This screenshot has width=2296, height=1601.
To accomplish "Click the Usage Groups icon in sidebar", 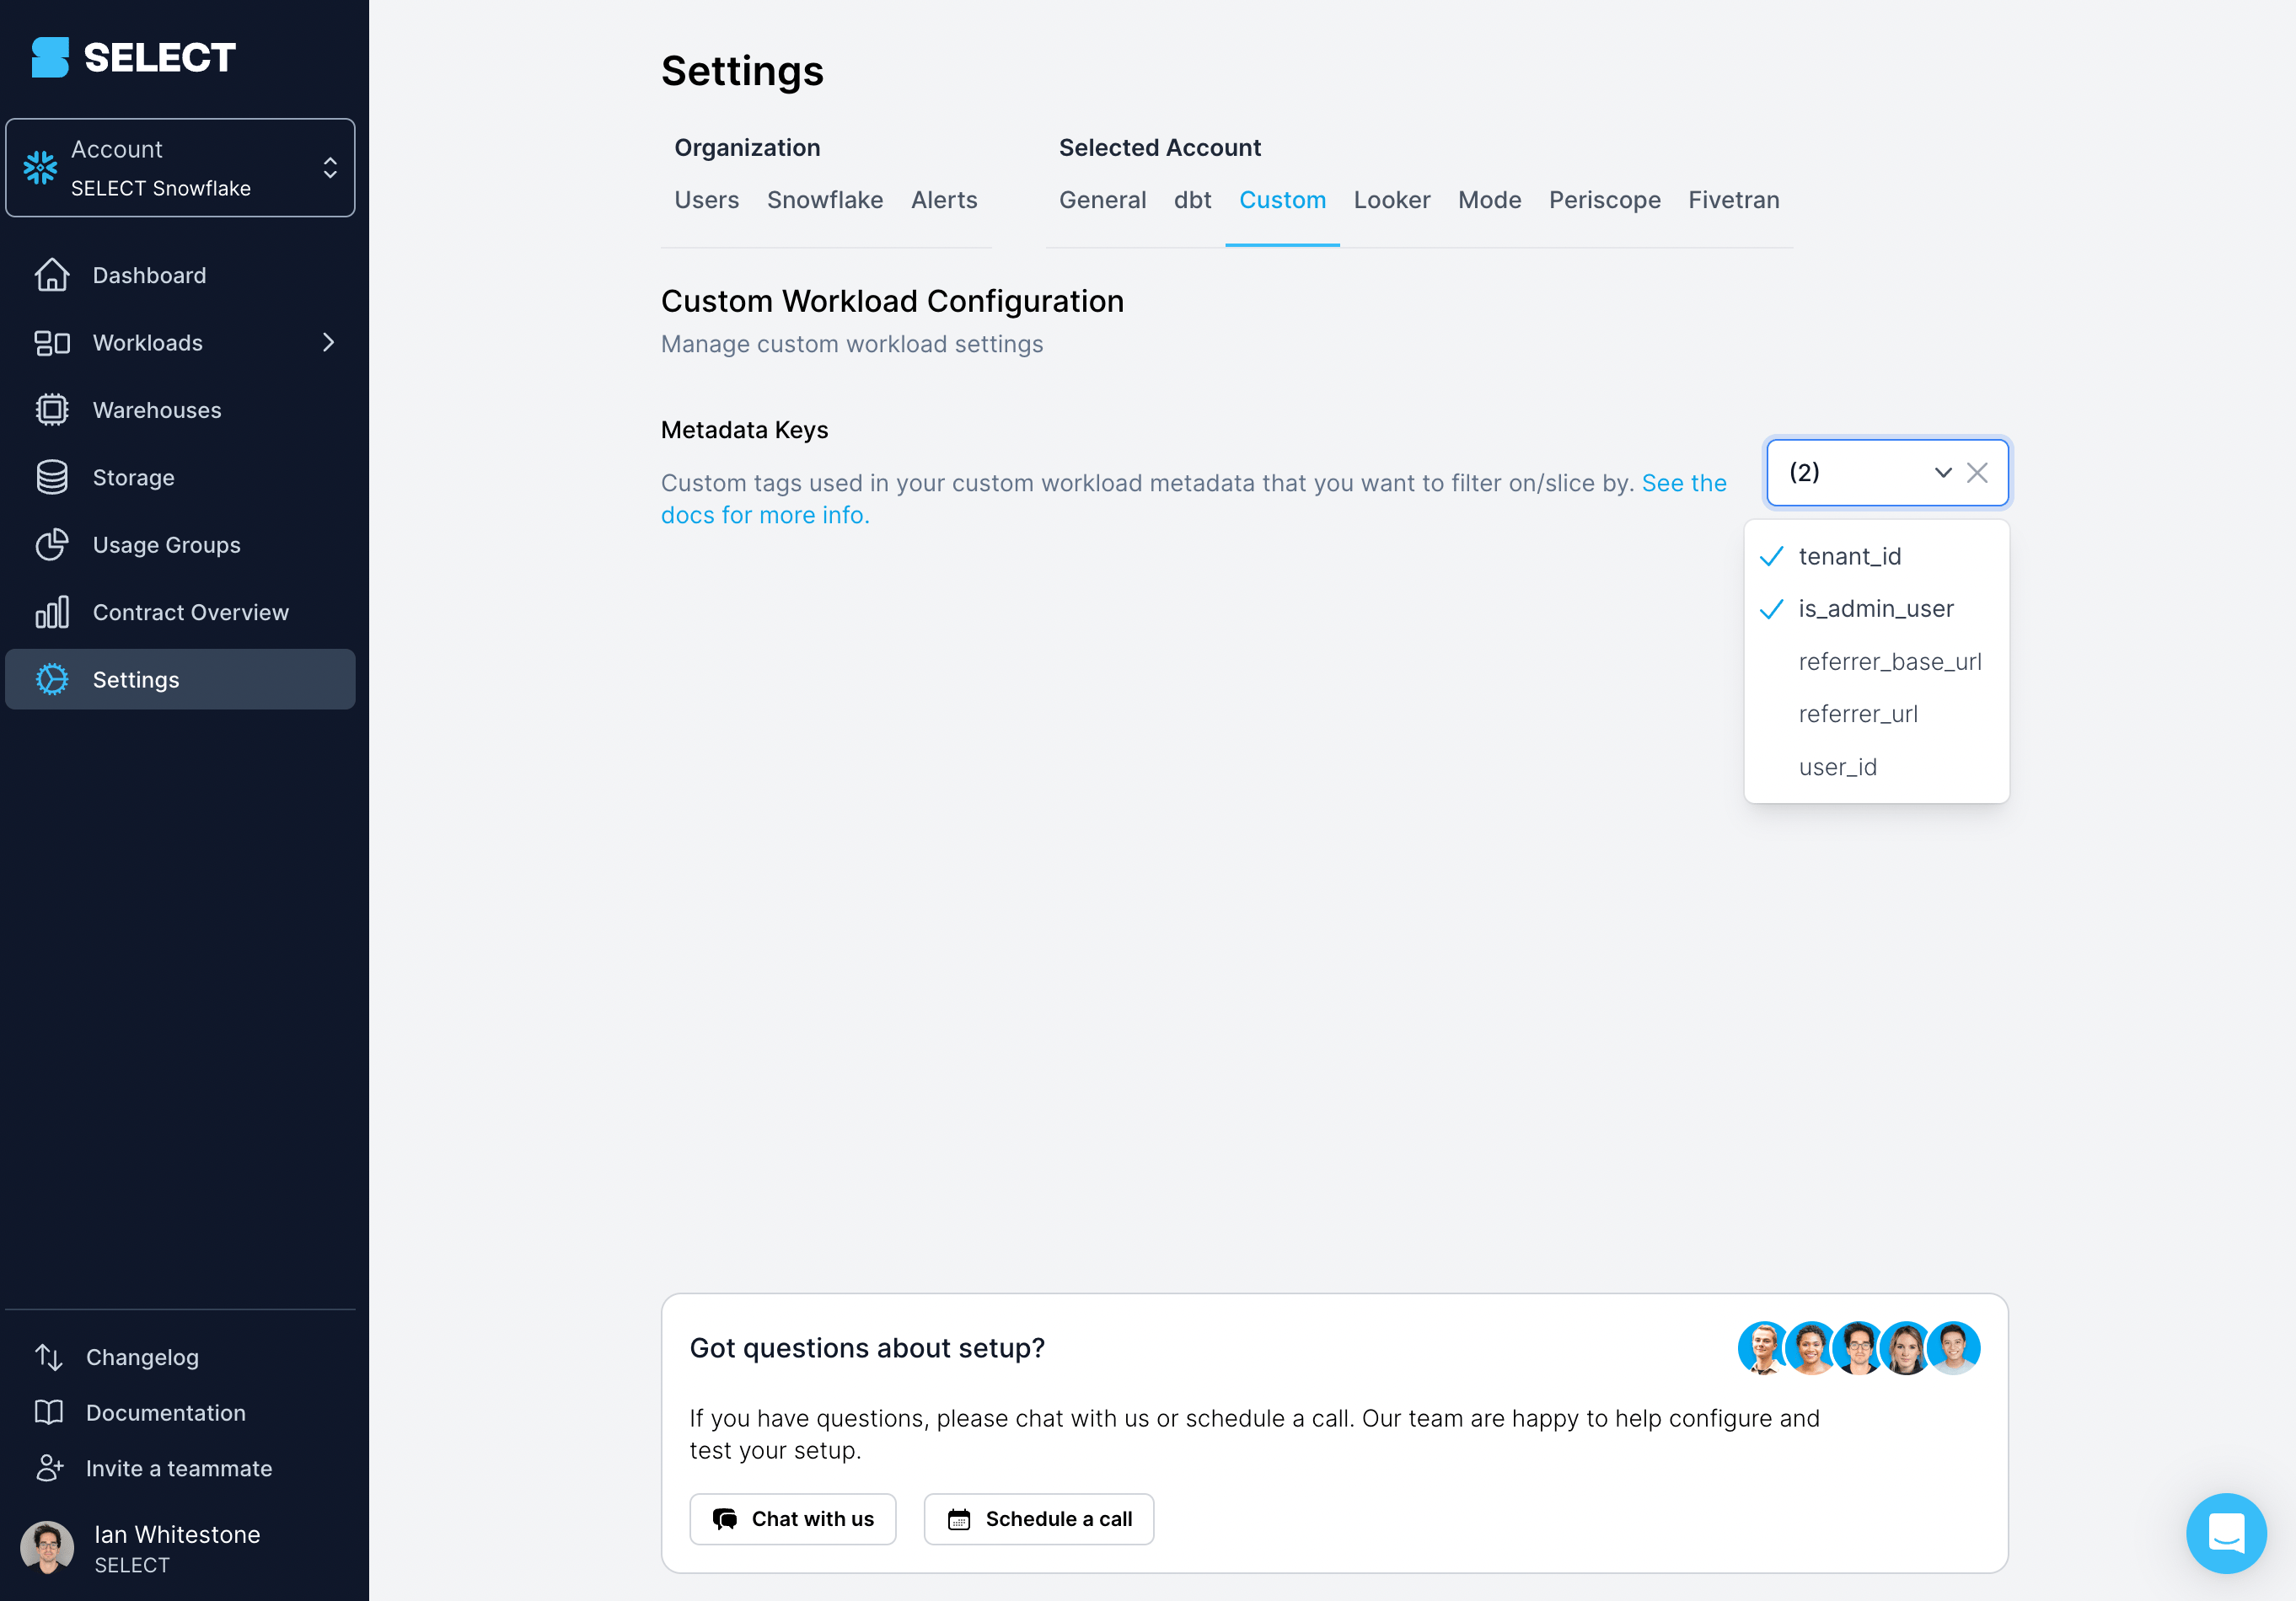I will click(x=51, y=543).
